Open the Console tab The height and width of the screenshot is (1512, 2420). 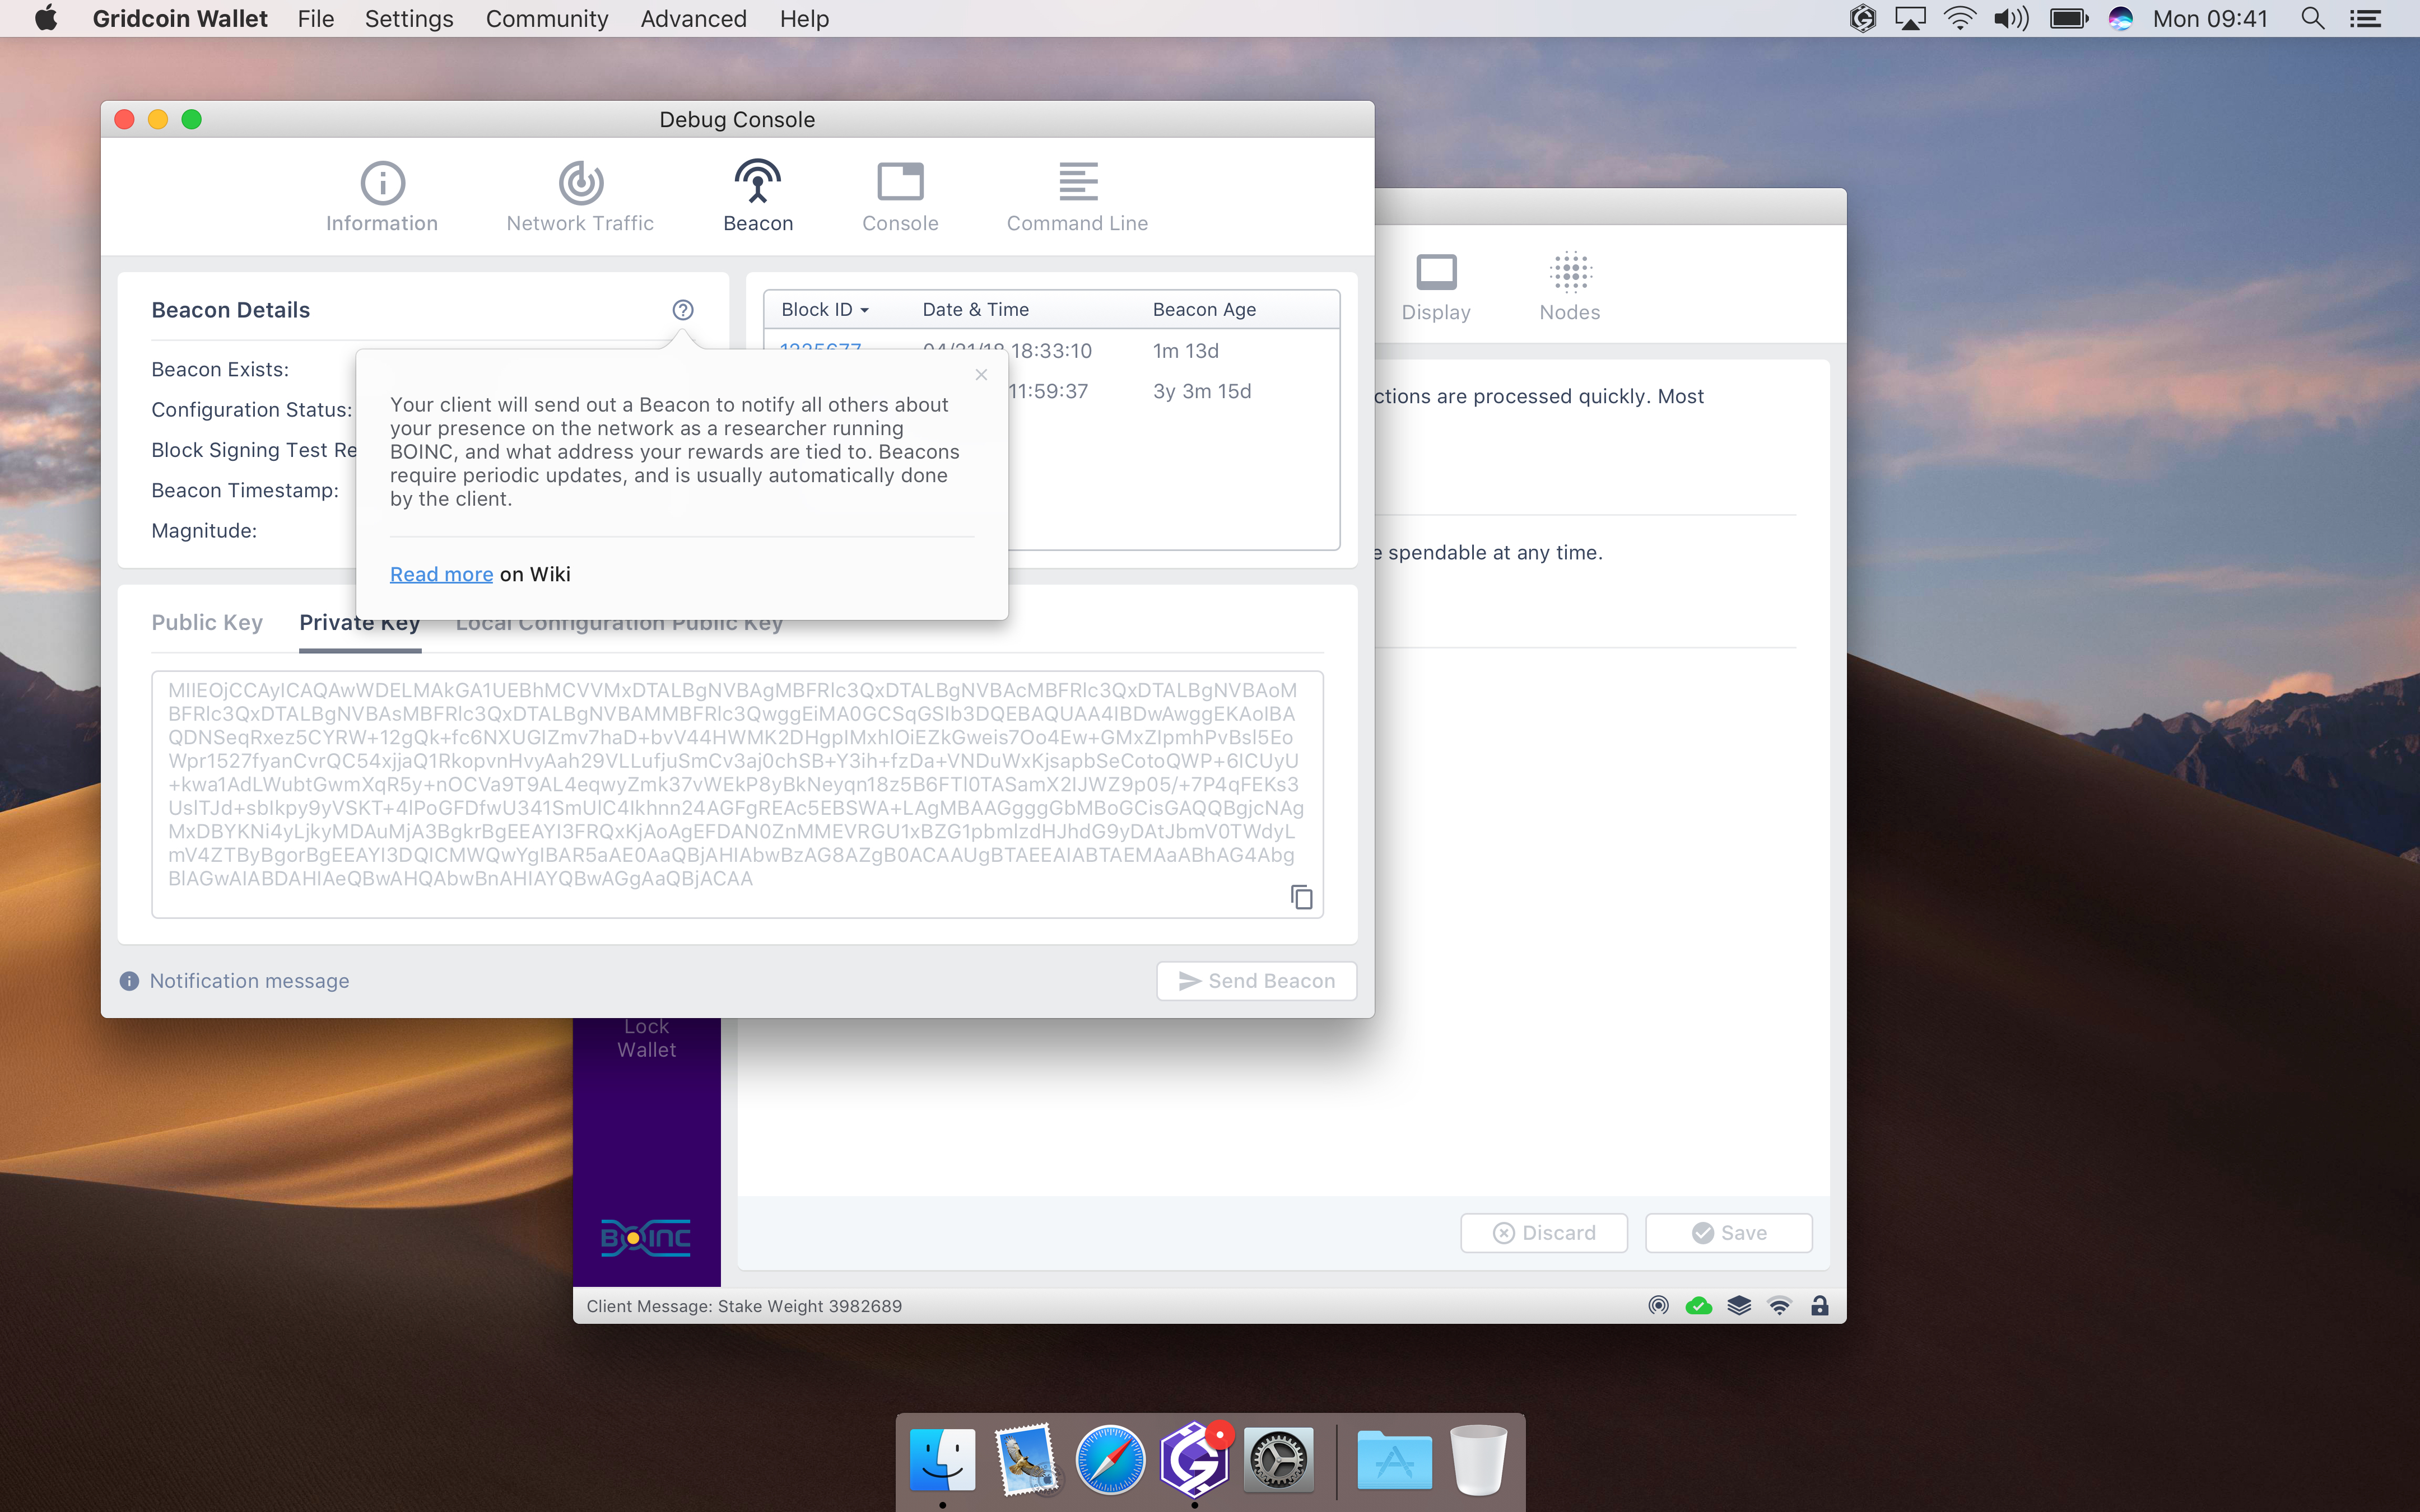click(900, 197)
